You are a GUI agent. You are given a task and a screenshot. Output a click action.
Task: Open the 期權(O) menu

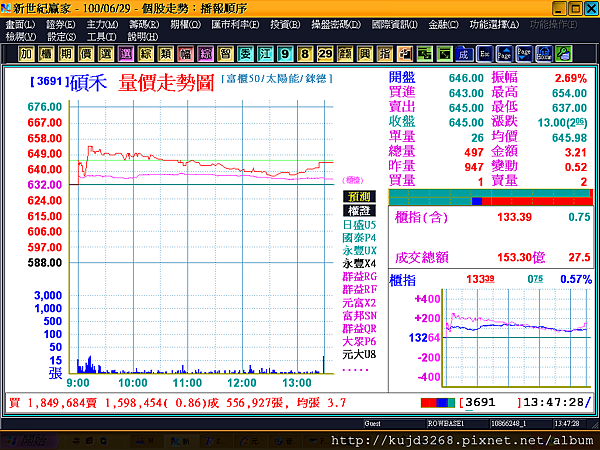point(186,24)
